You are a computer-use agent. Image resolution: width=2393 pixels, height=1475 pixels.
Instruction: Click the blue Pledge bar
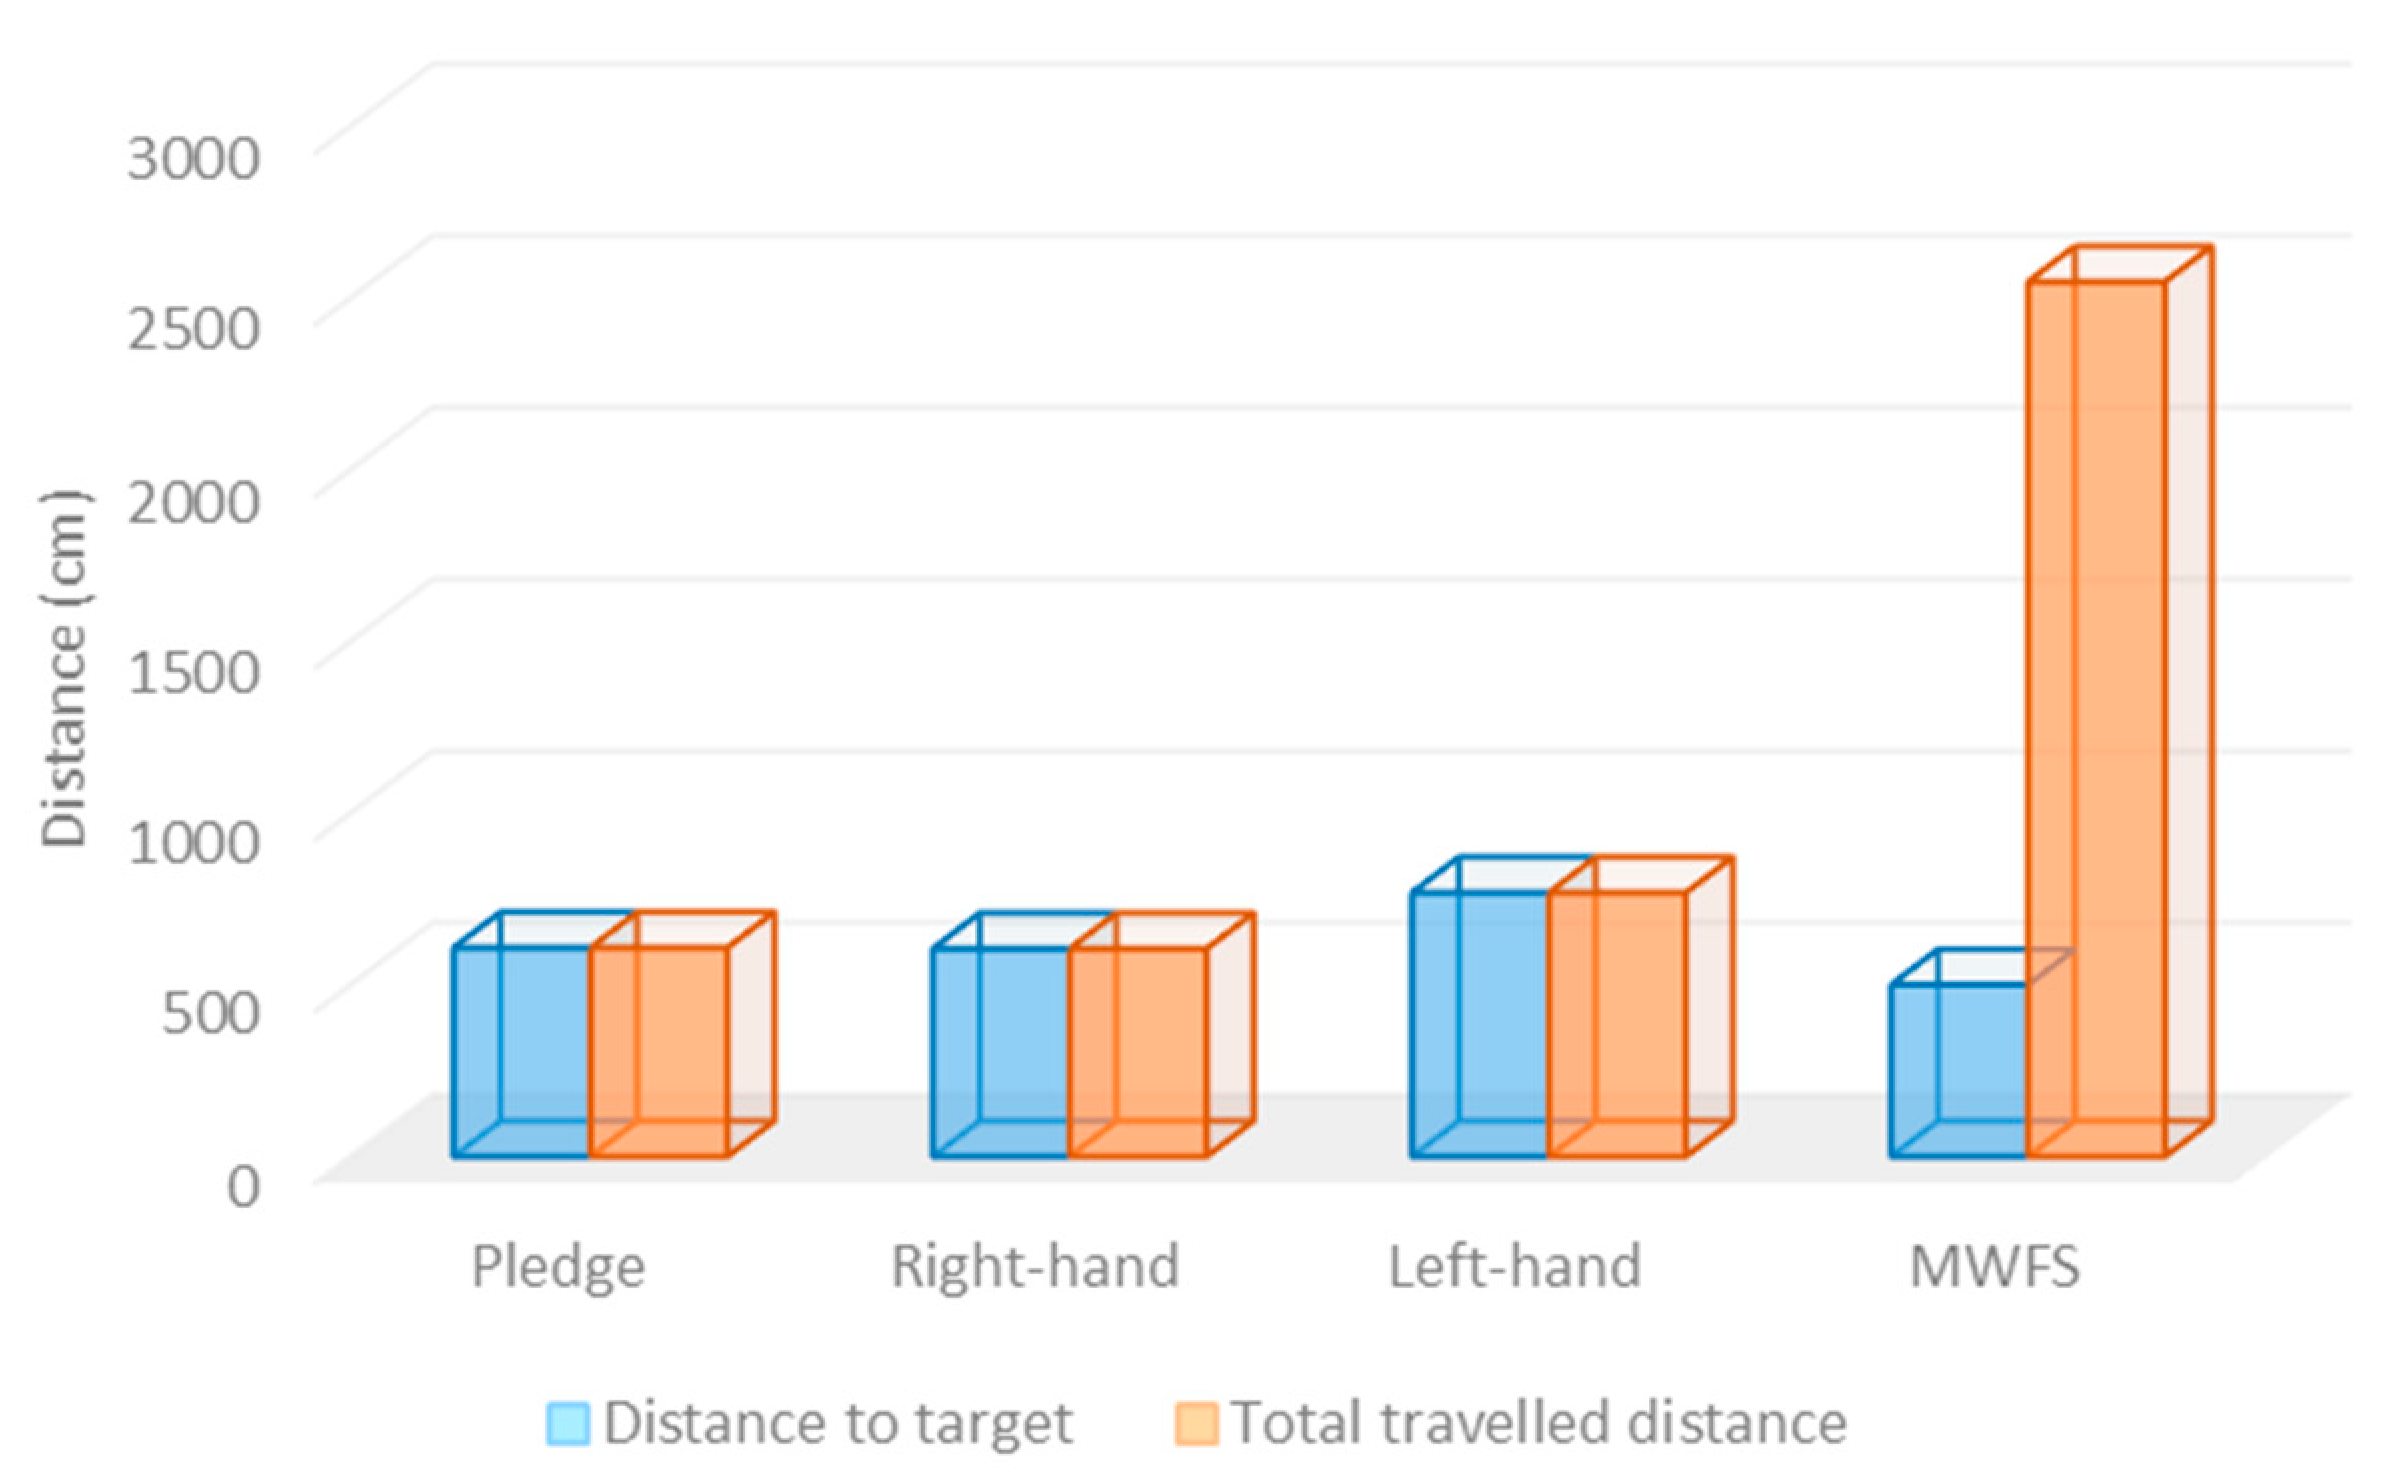[x=521, y=1050]
